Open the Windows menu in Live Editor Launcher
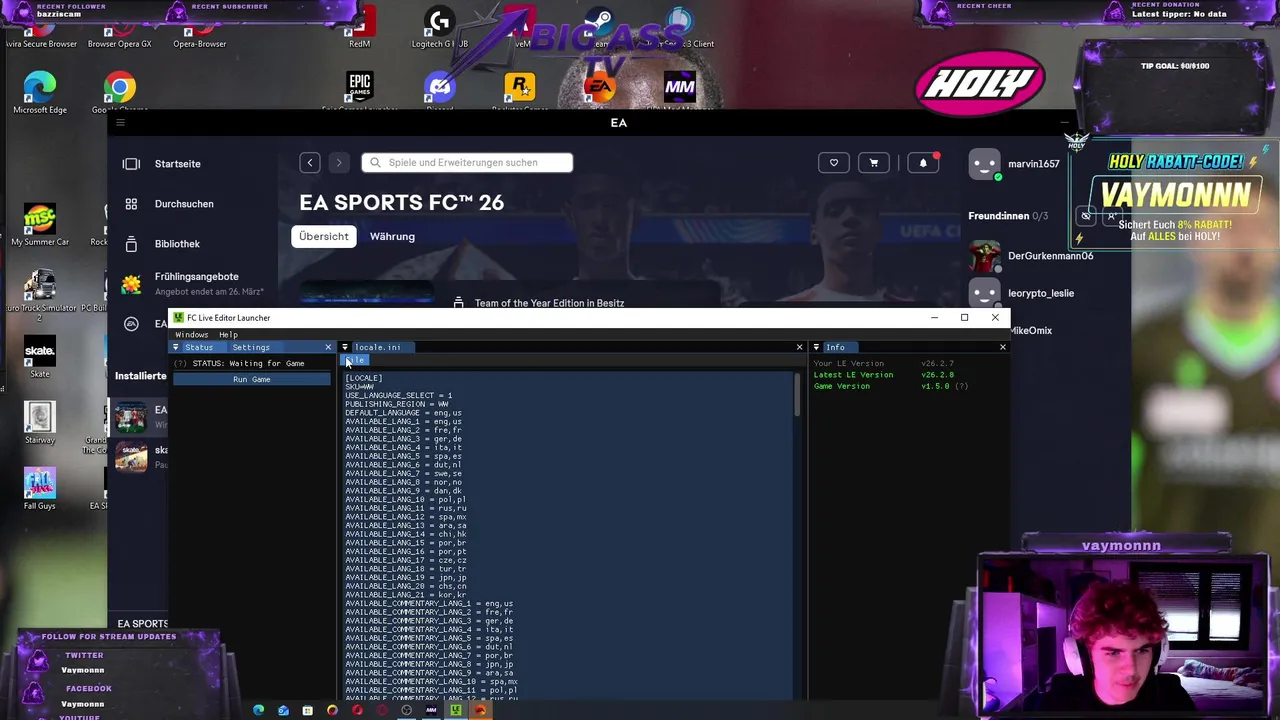Screen dimensions: 1280x720 click(x=191, y=335)
